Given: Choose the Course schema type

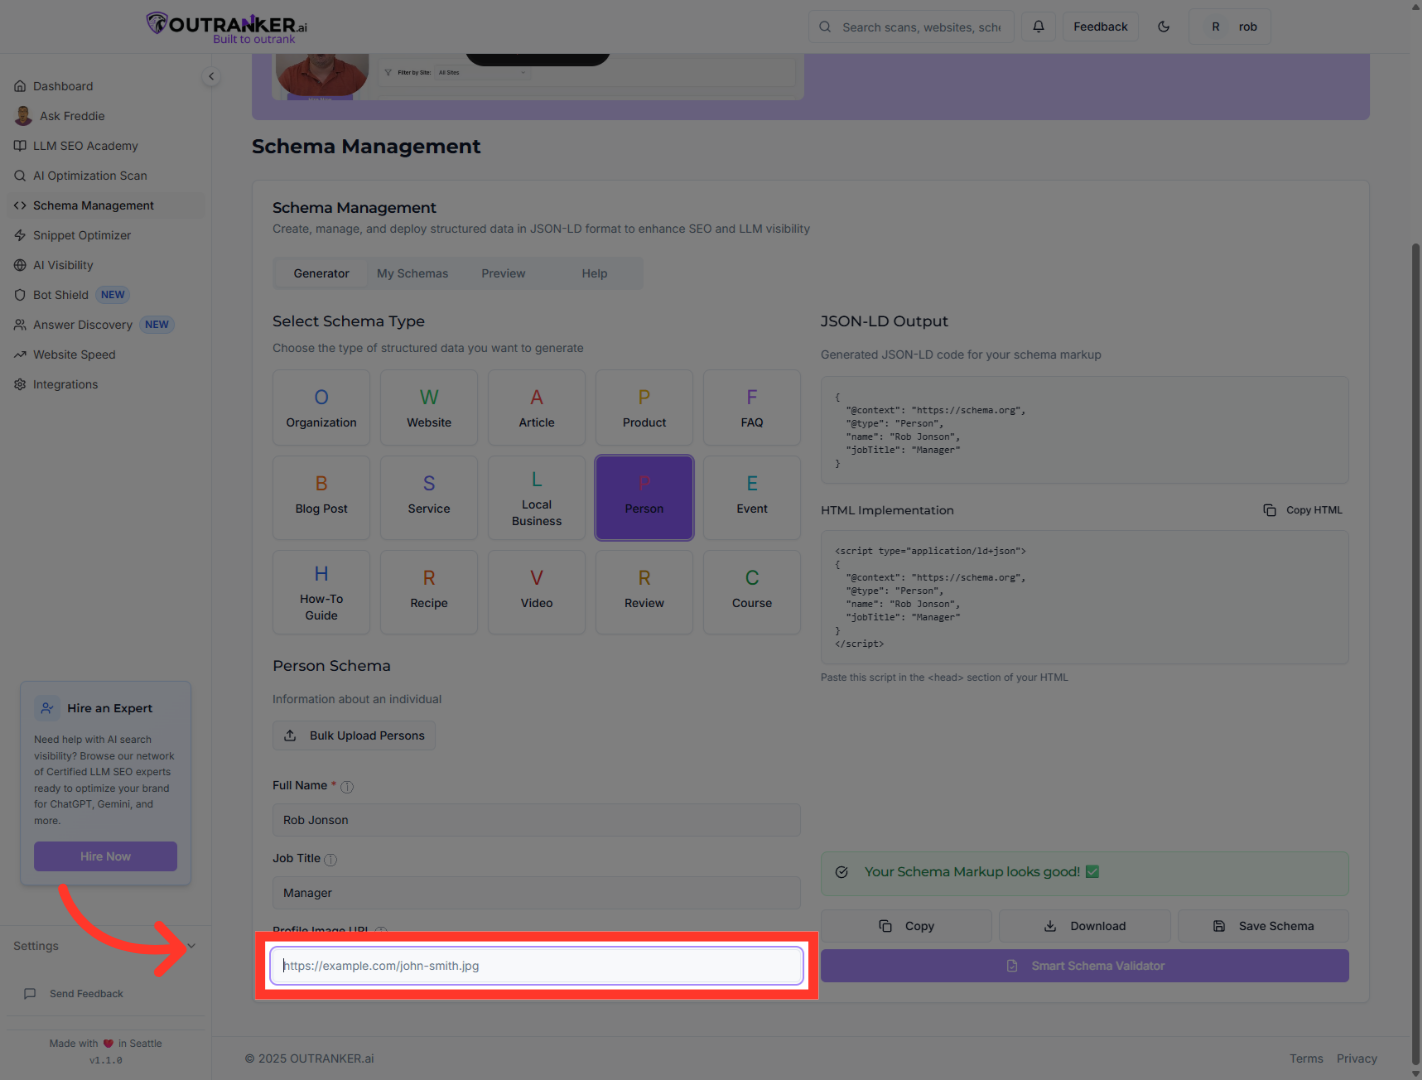Looking at the screenshot, I should tap(752, 592).
